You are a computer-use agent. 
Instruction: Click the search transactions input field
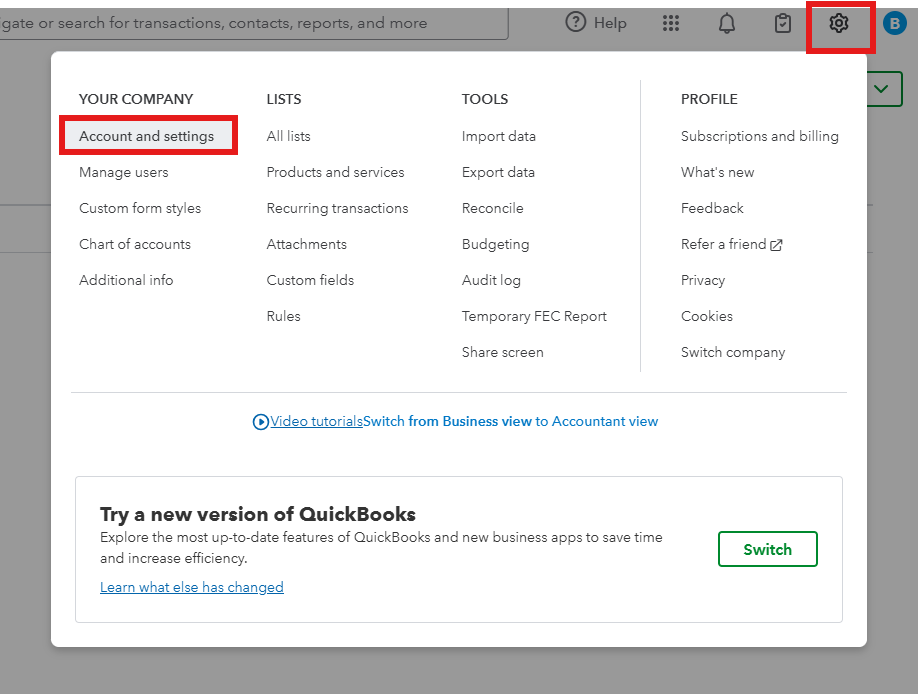252,23
